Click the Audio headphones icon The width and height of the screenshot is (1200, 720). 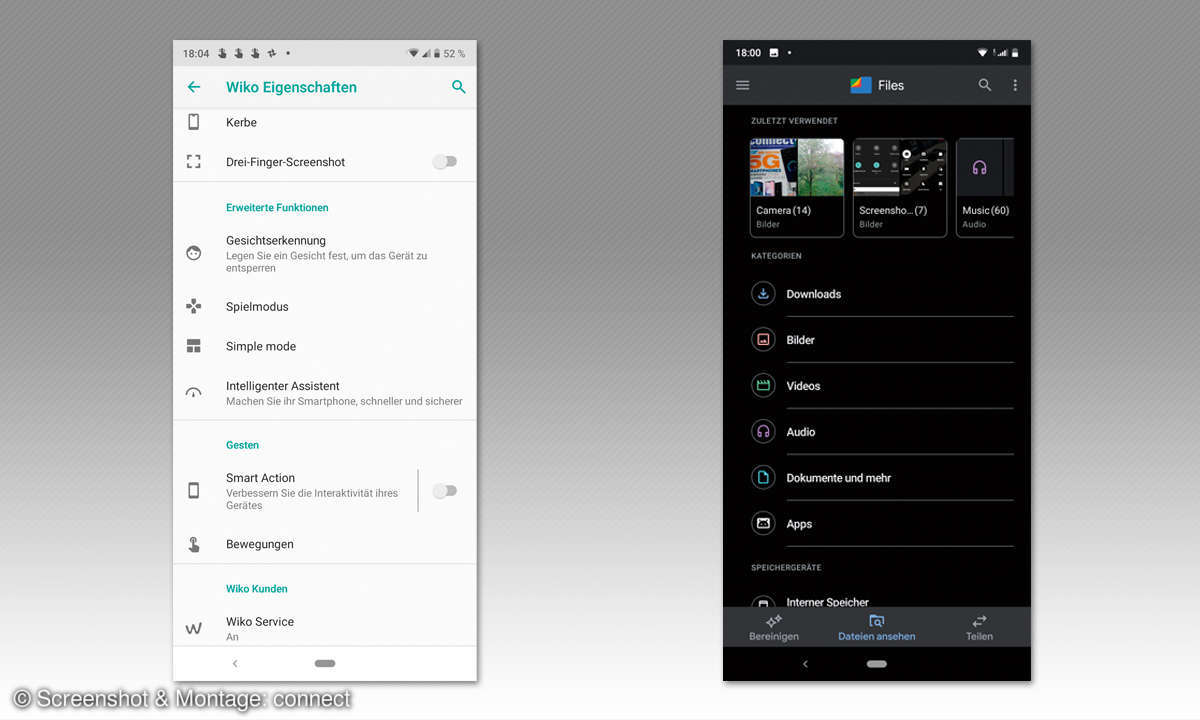[763, 432]
